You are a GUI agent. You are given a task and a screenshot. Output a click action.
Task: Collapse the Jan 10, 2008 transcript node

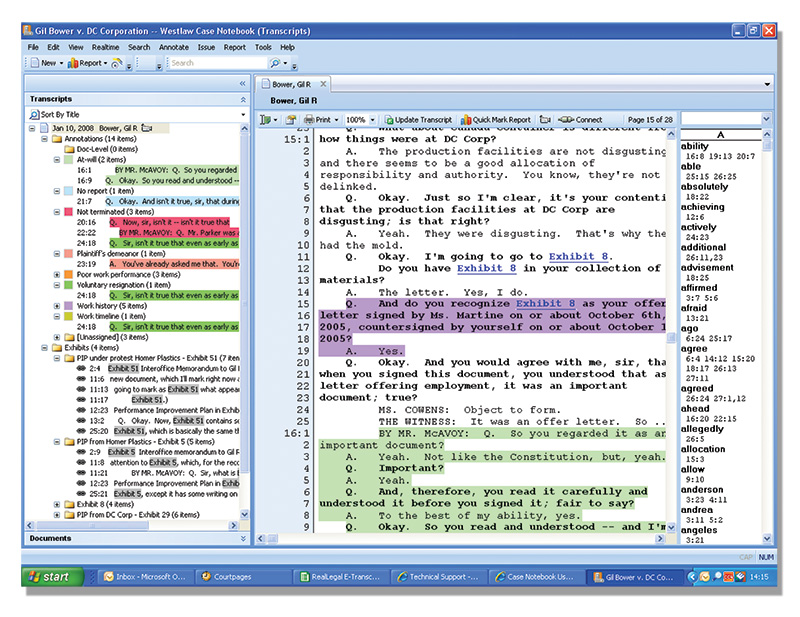(x=32, y=128)
